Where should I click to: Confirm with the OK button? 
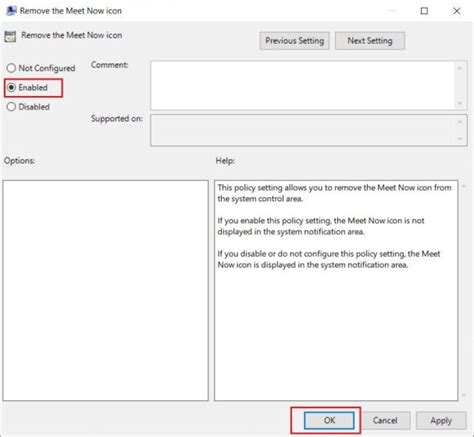[329, 420]
